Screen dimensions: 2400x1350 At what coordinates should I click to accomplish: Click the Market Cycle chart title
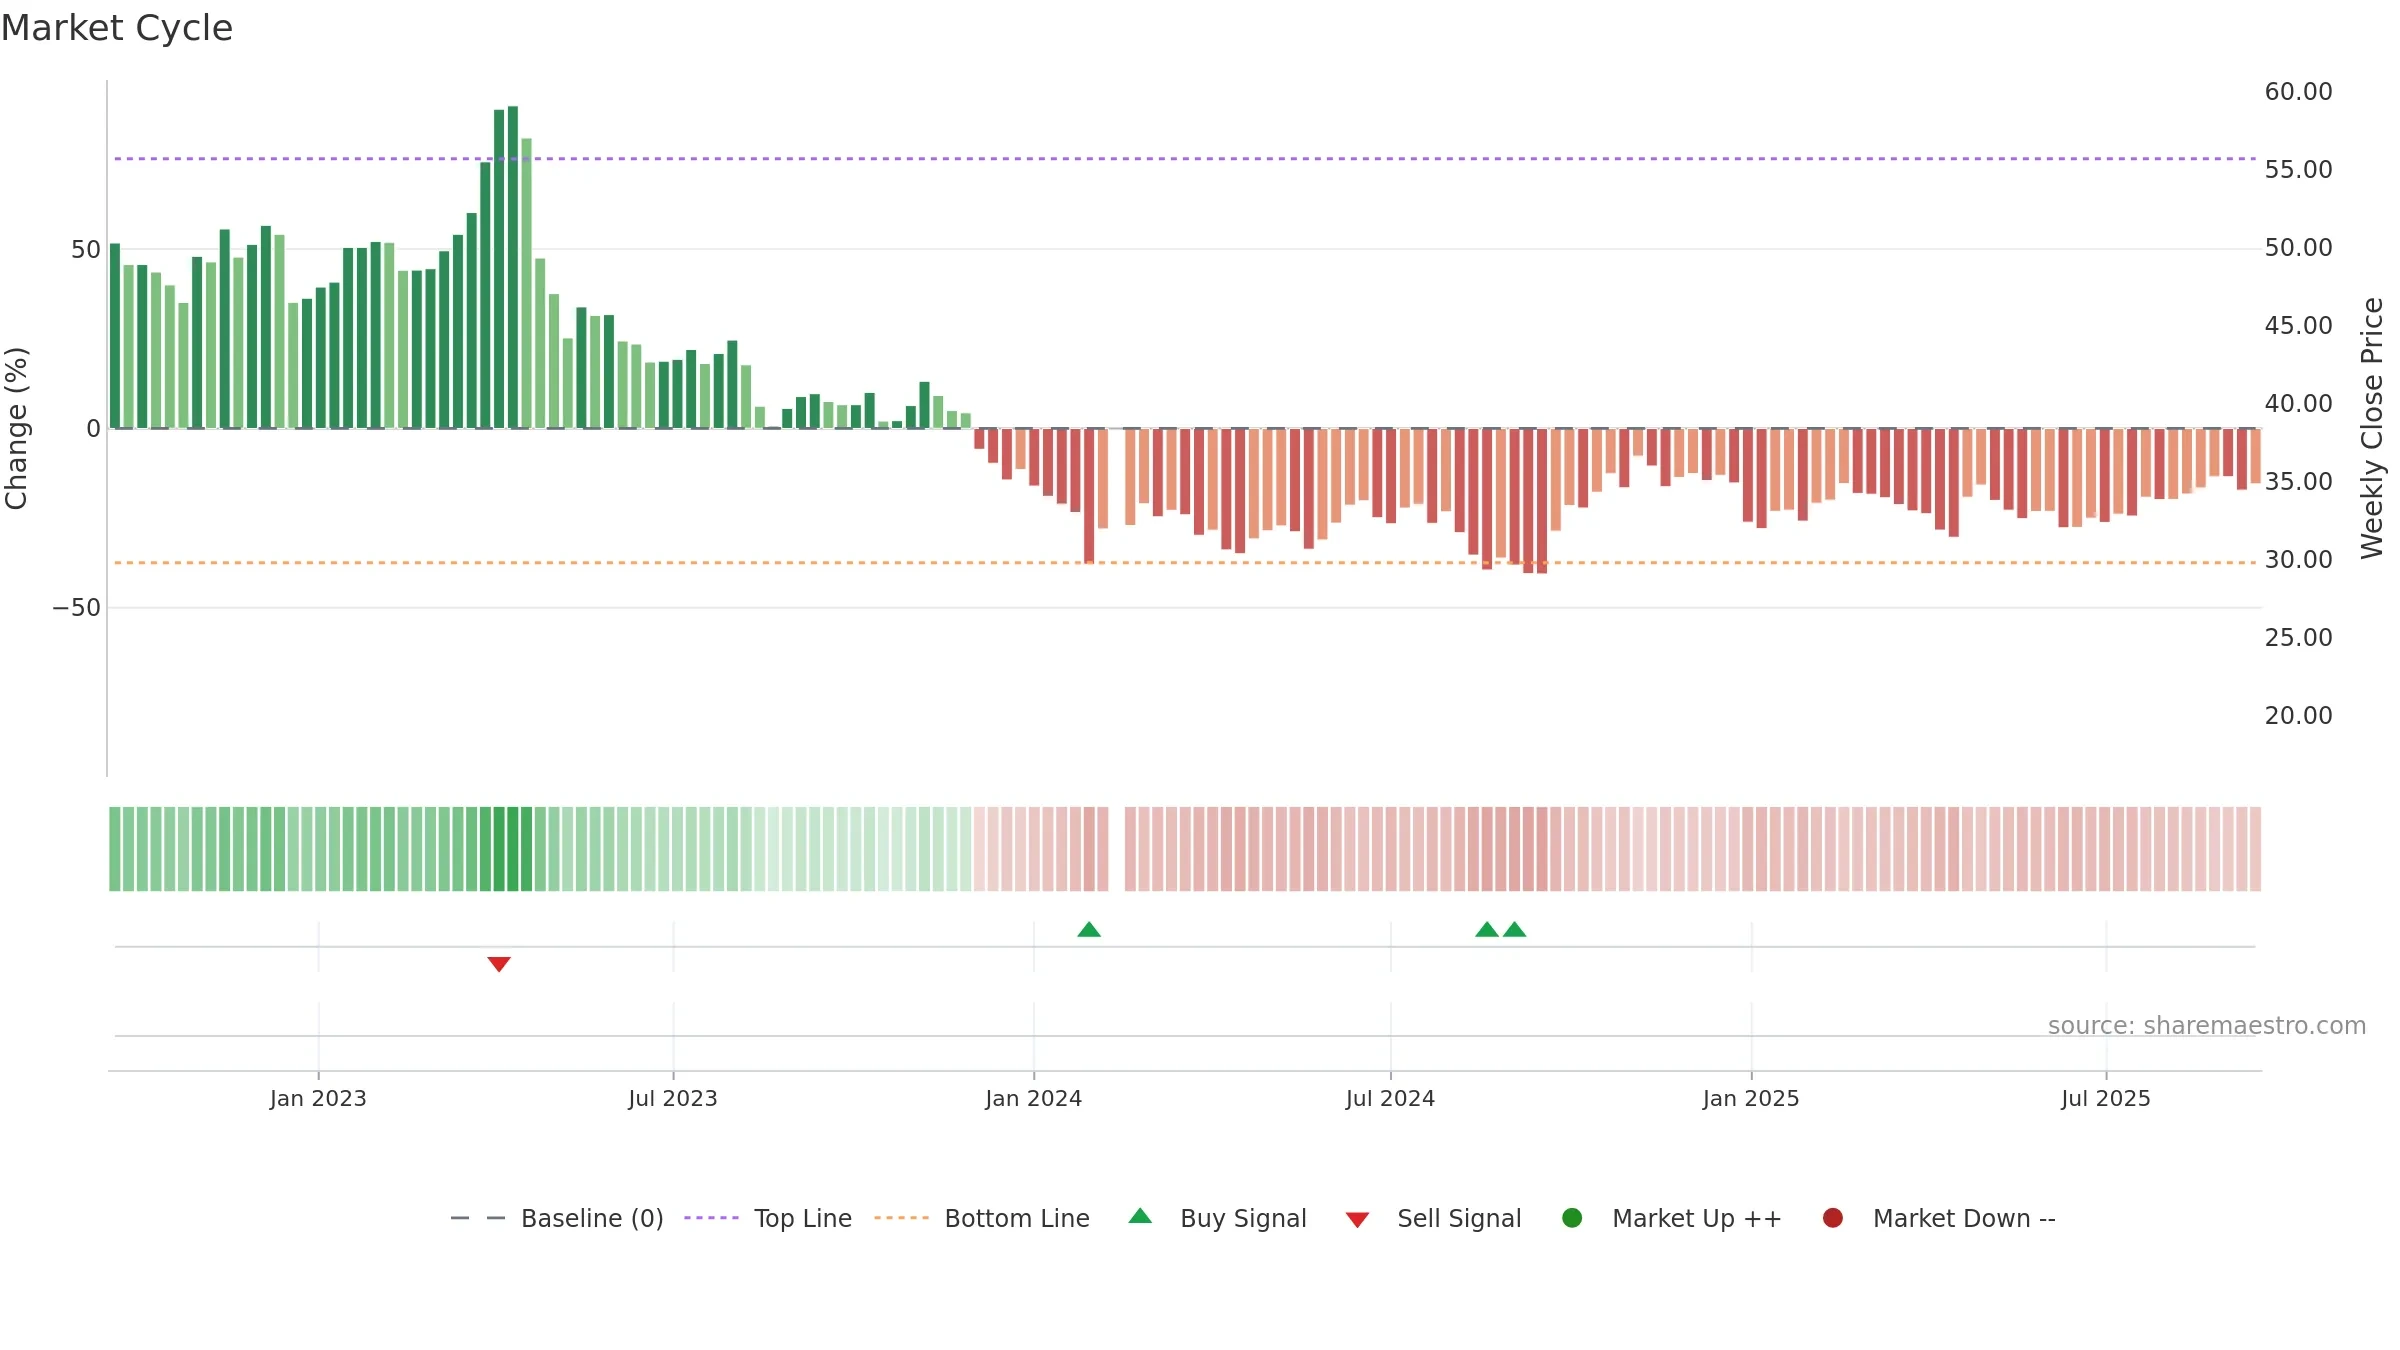coord(117,28)
